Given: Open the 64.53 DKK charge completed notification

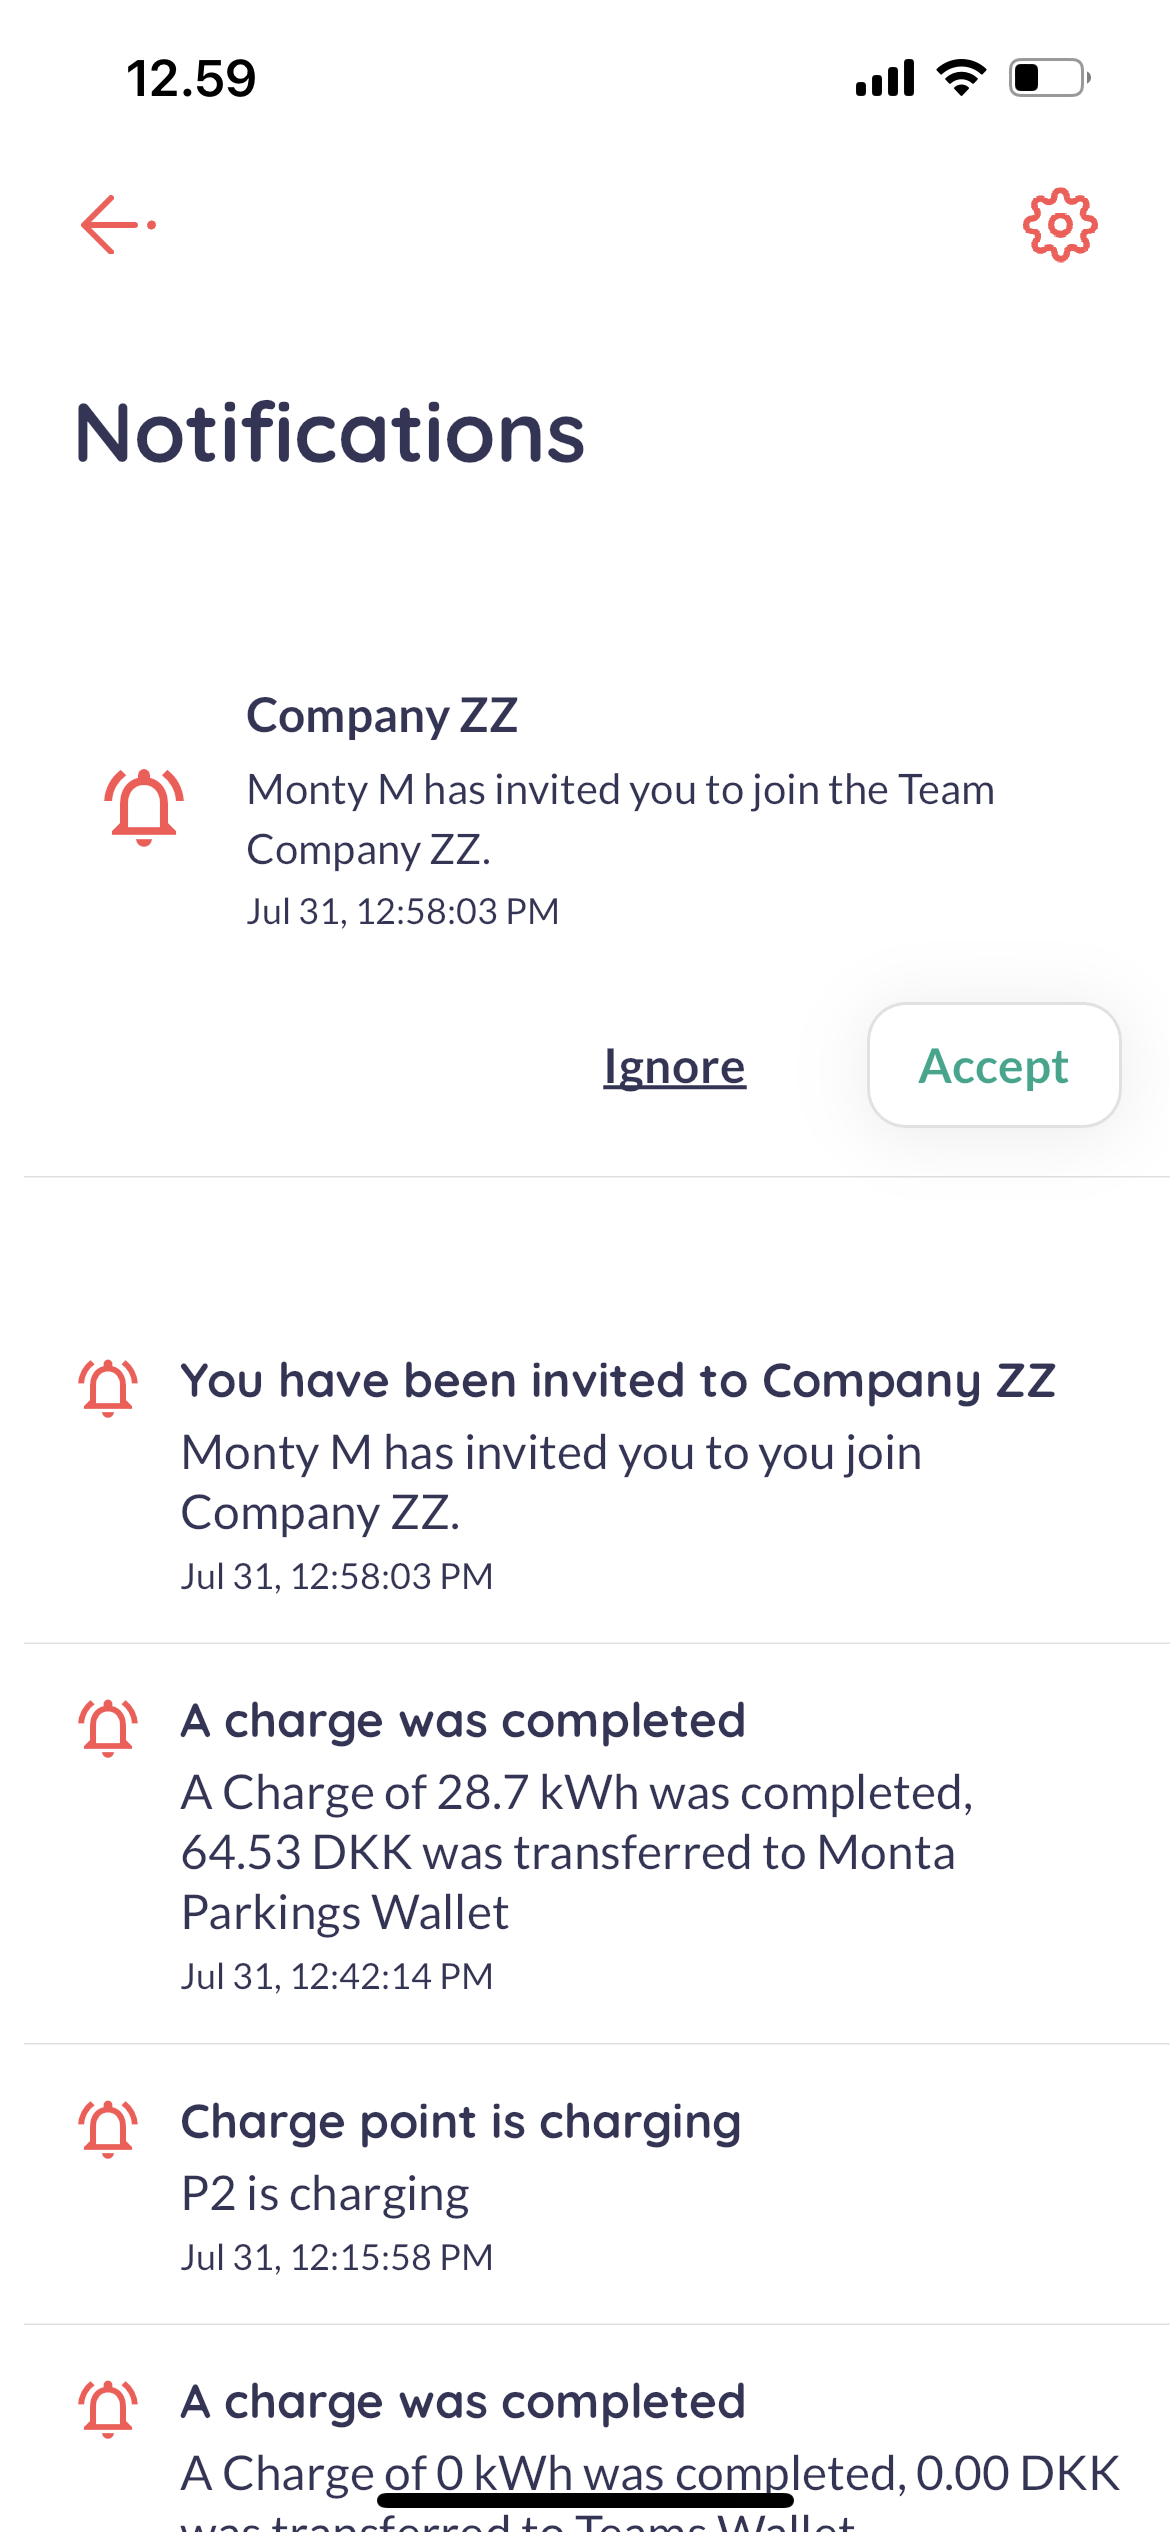Looking at the screenshot, I should click(577, 1852).
